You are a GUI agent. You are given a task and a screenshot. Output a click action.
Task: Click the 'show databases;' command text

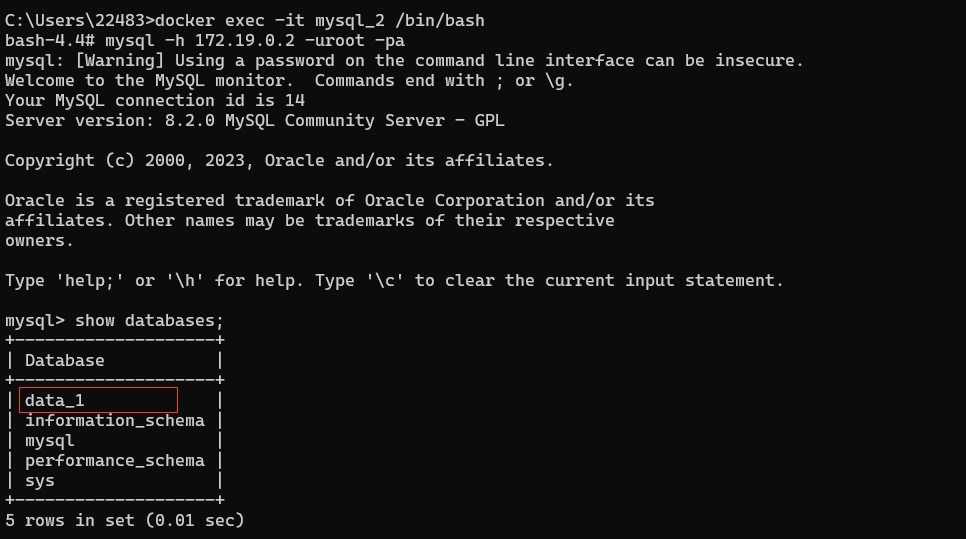149,321
